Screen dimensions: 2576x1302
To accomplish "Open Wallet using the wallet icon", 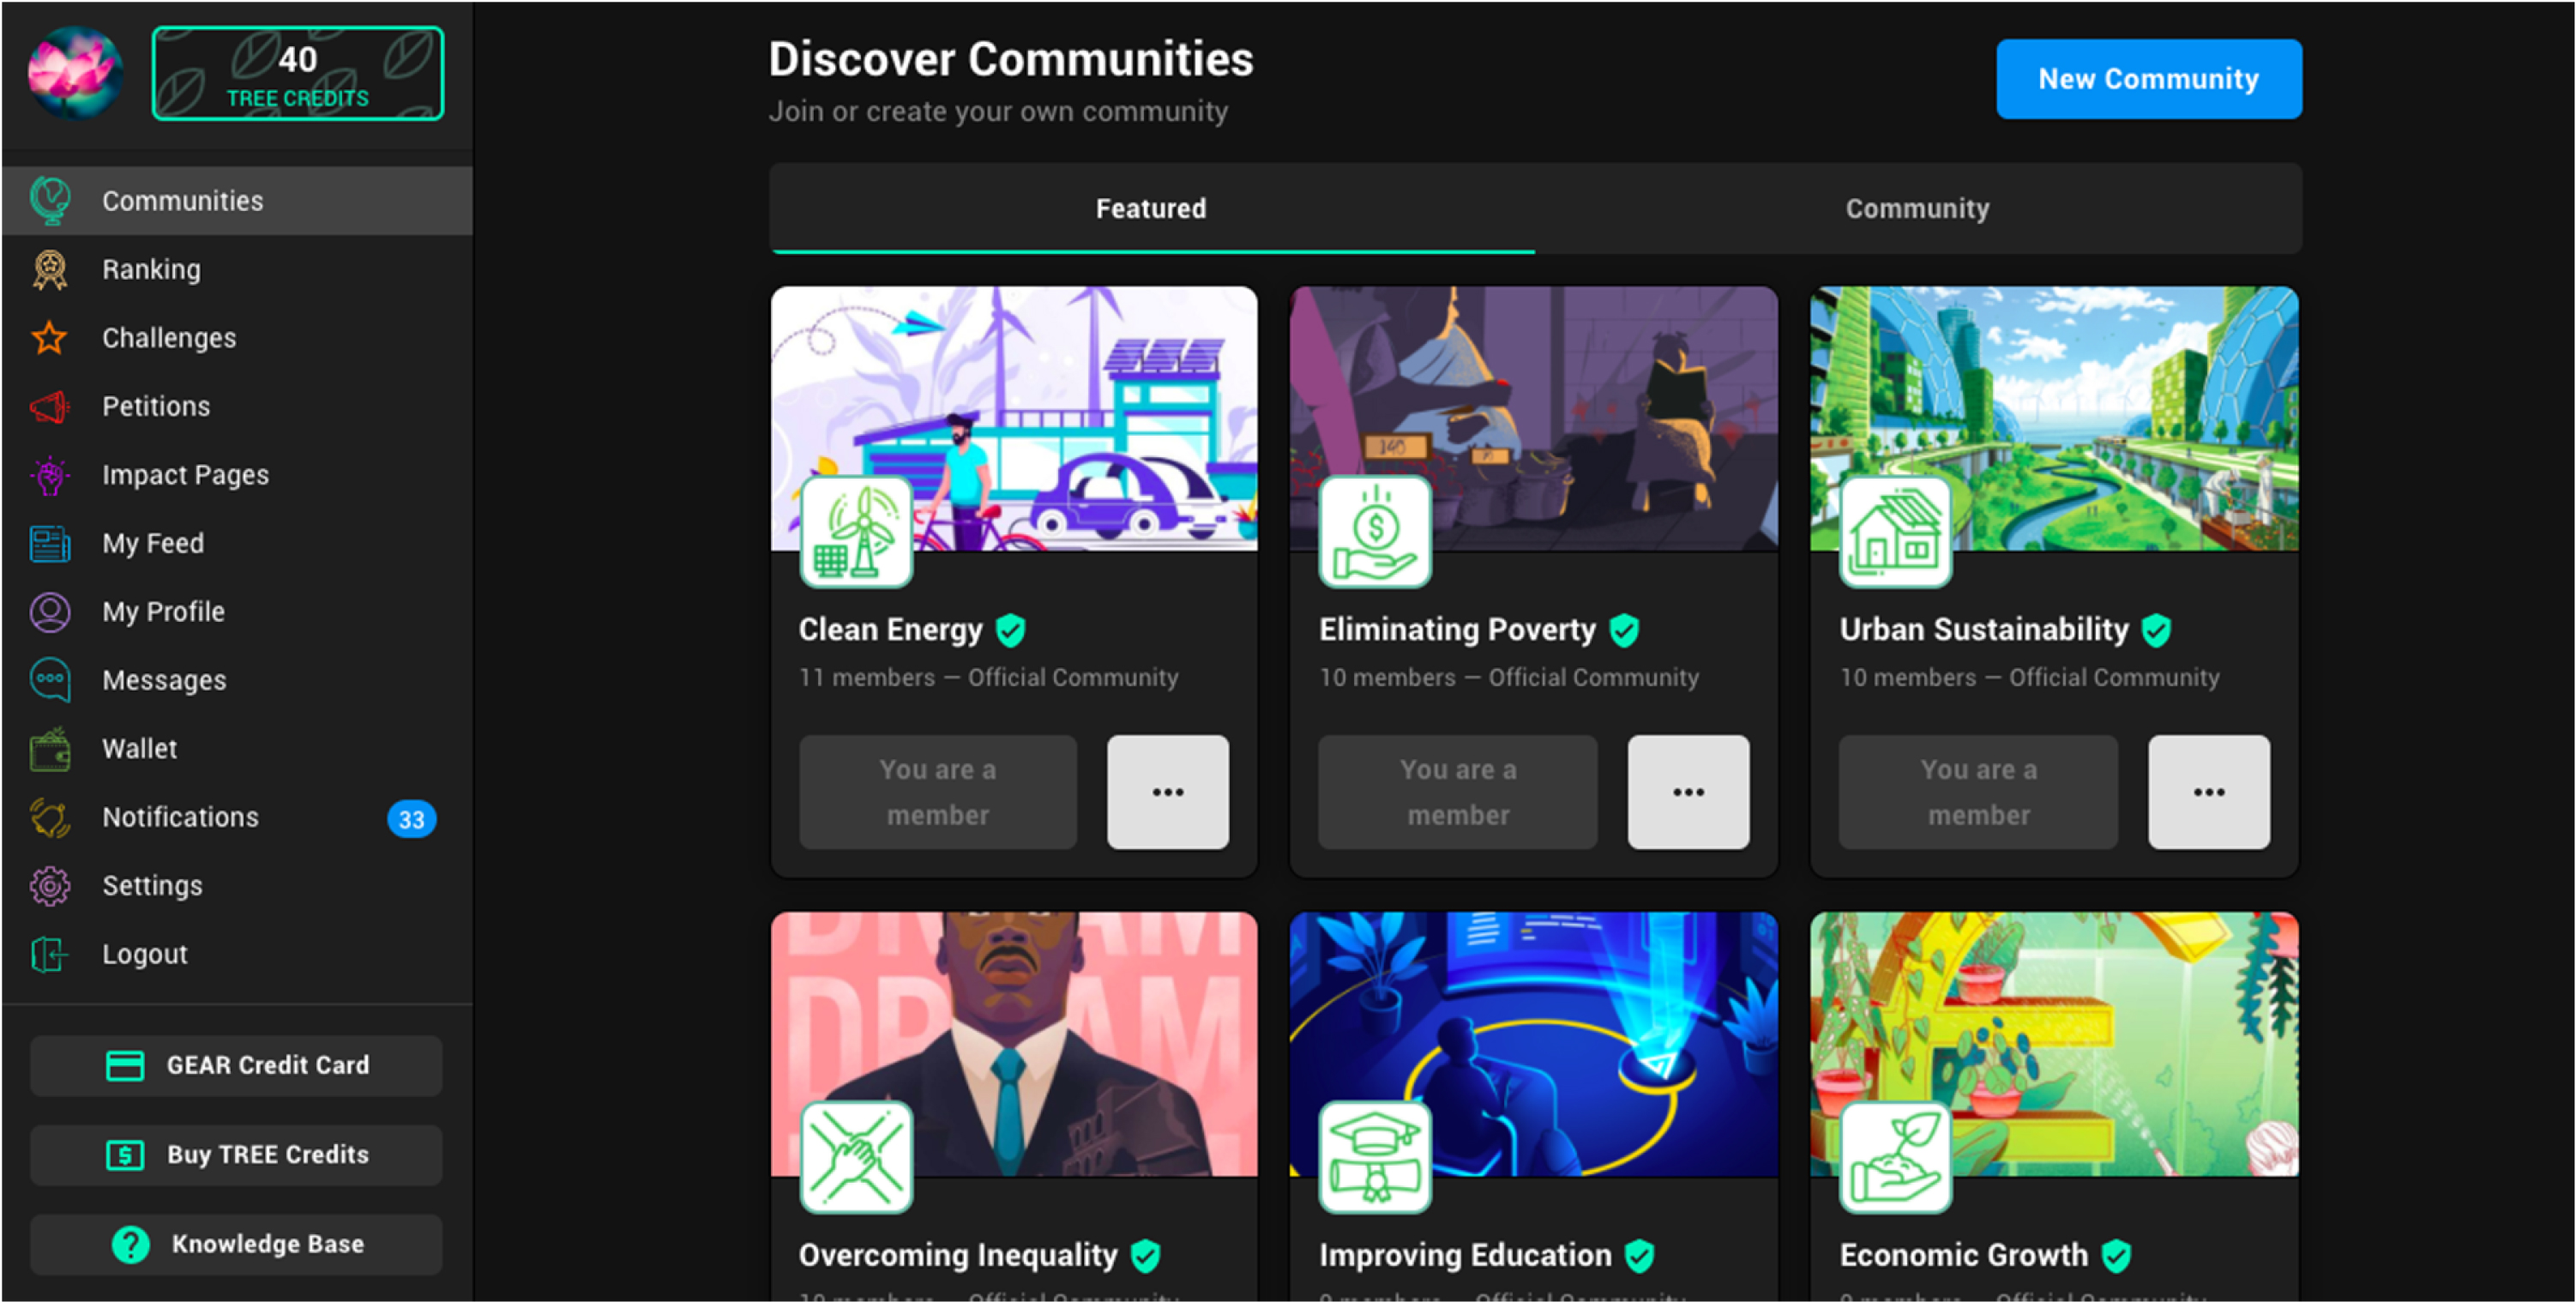I will coord(50,749).
